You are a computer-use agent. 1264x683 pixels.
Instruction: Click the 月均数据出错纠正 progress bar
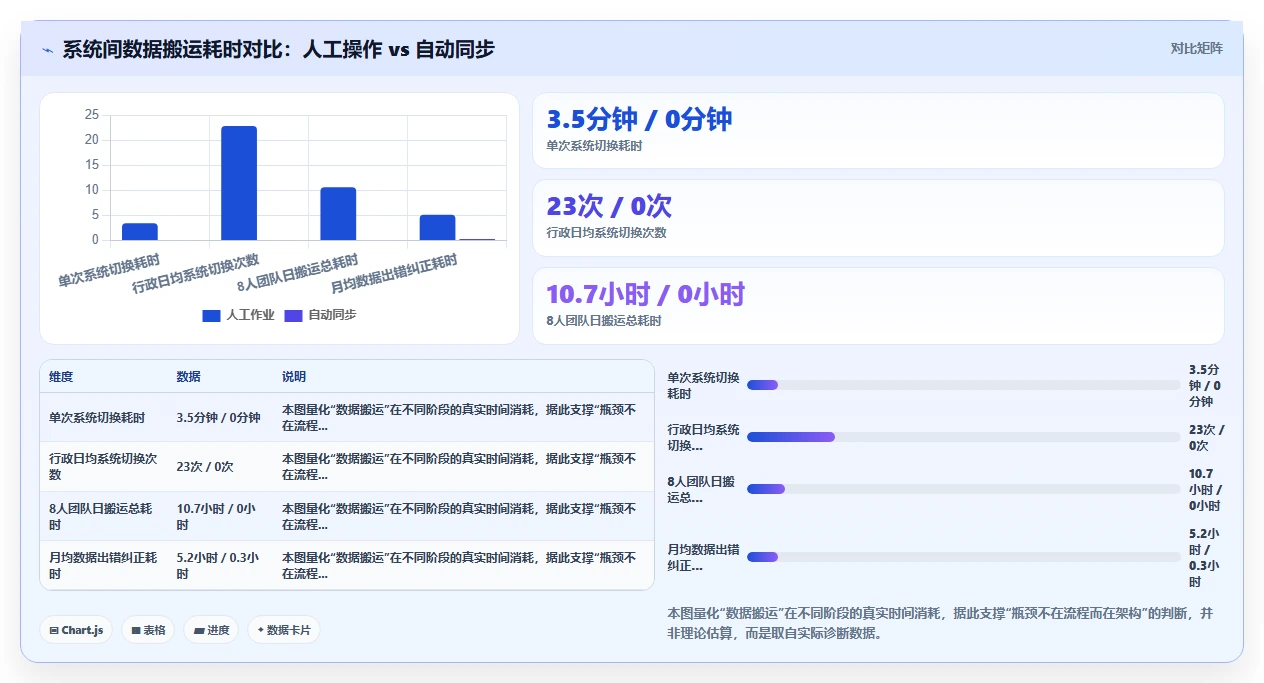[x=963, y=557]
